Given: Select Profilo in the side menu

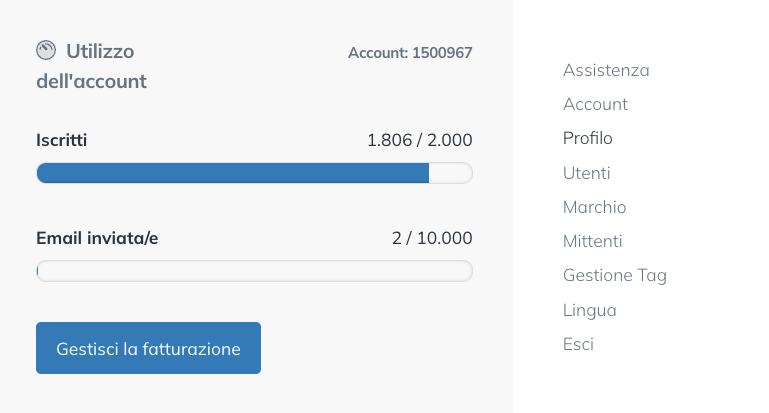Looking at the screenshot, I should click(x=587, y=138).
